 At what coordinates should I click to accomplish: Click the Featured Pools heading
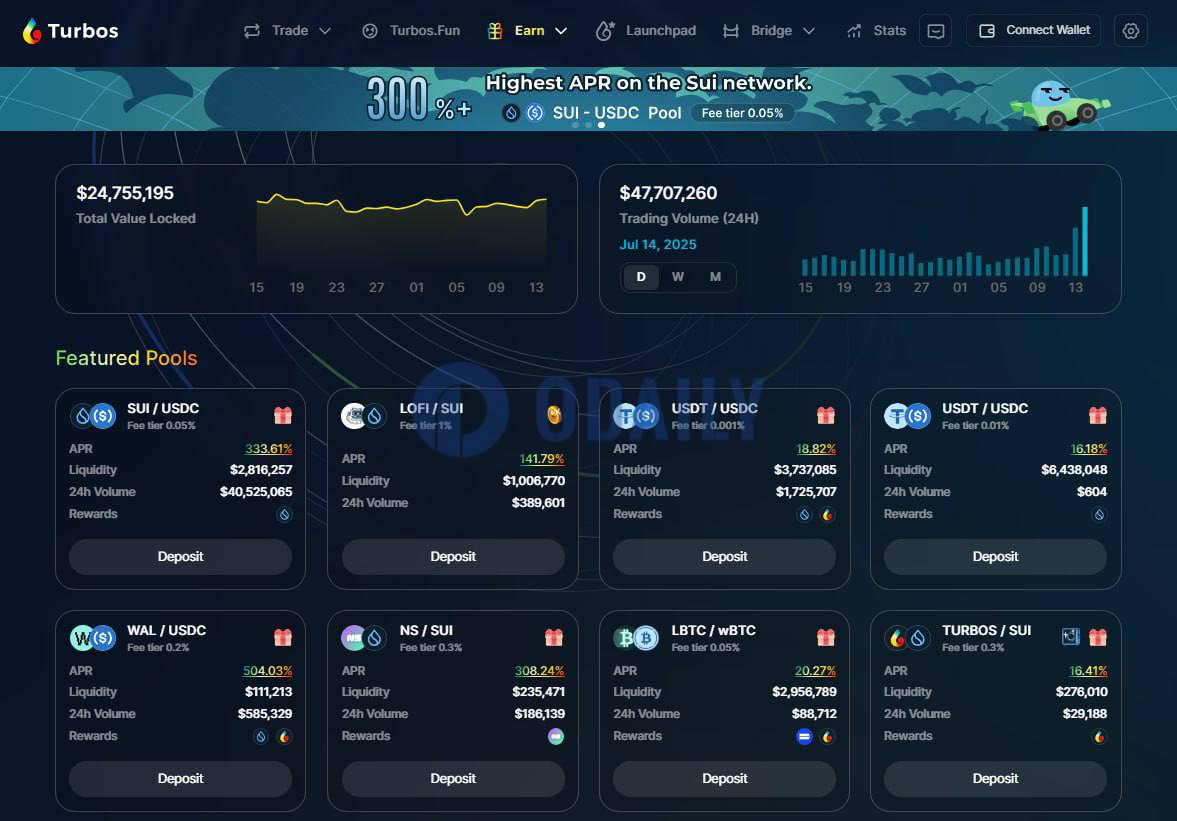click(x=126, y=358)
